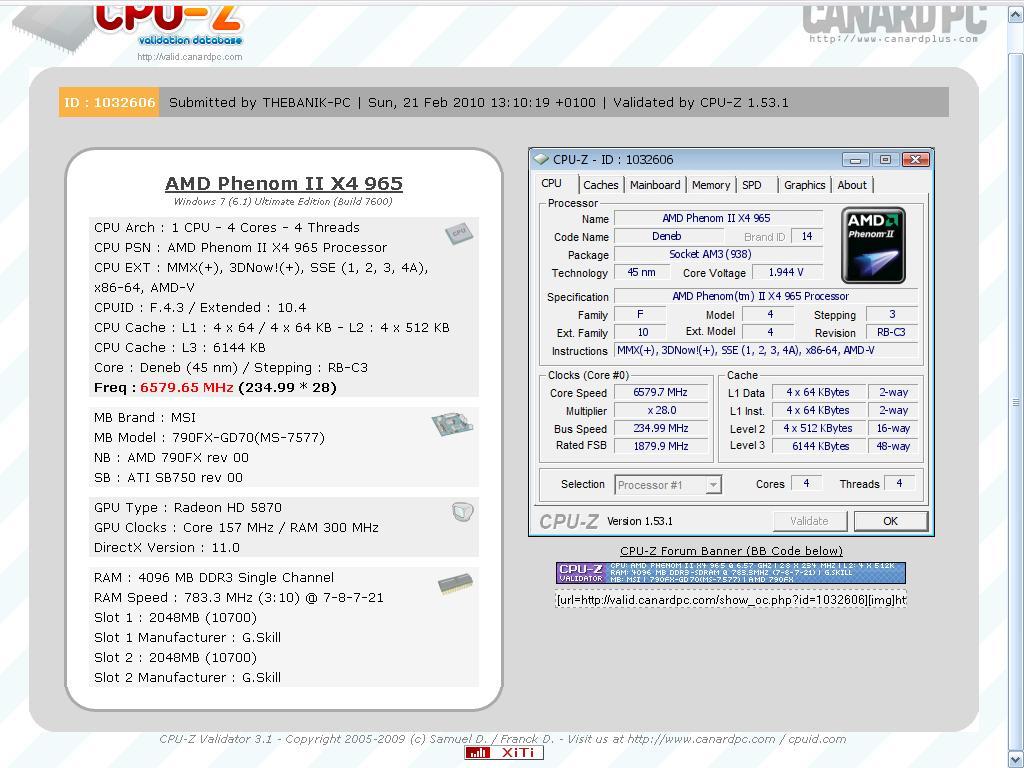Screen dimensions: 1024x768
Task: Switch to the Graphics tab
Action: point(805,185)
